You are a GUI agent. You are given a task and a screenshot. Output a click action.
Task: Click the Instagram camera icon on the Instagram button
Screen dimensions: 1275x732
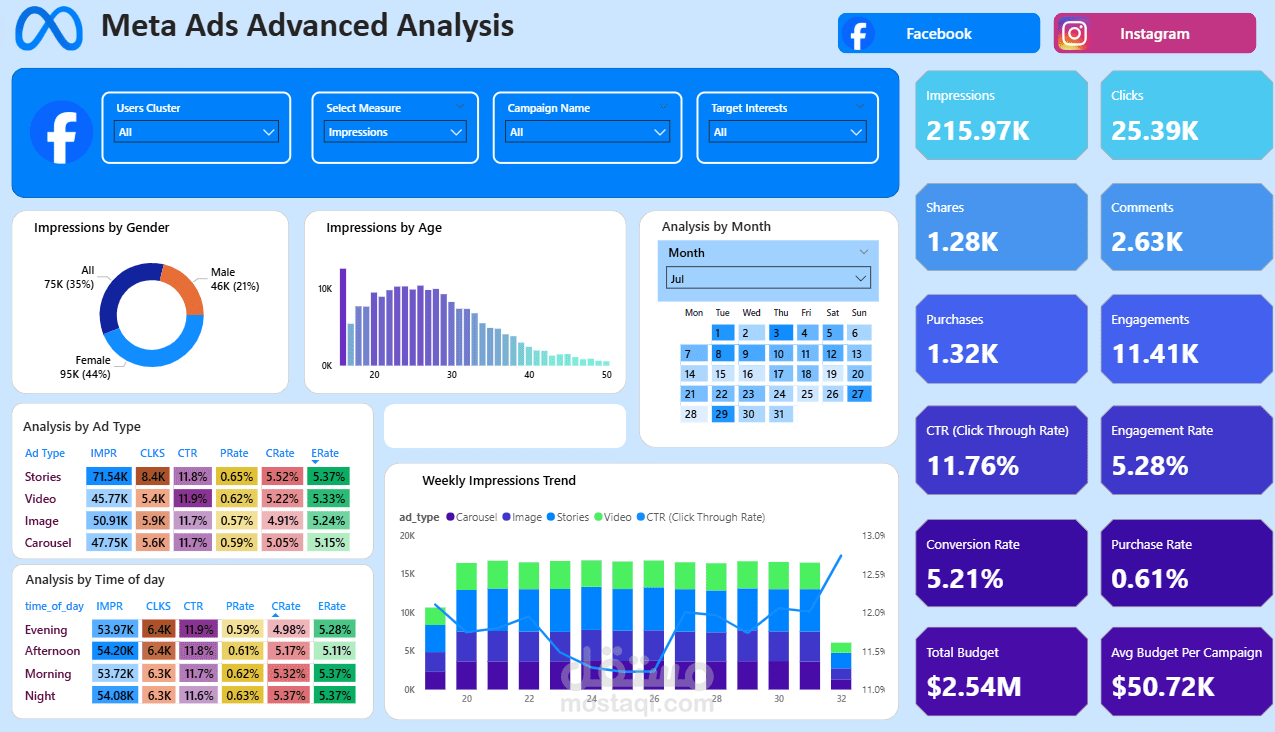click(1073, 33)
